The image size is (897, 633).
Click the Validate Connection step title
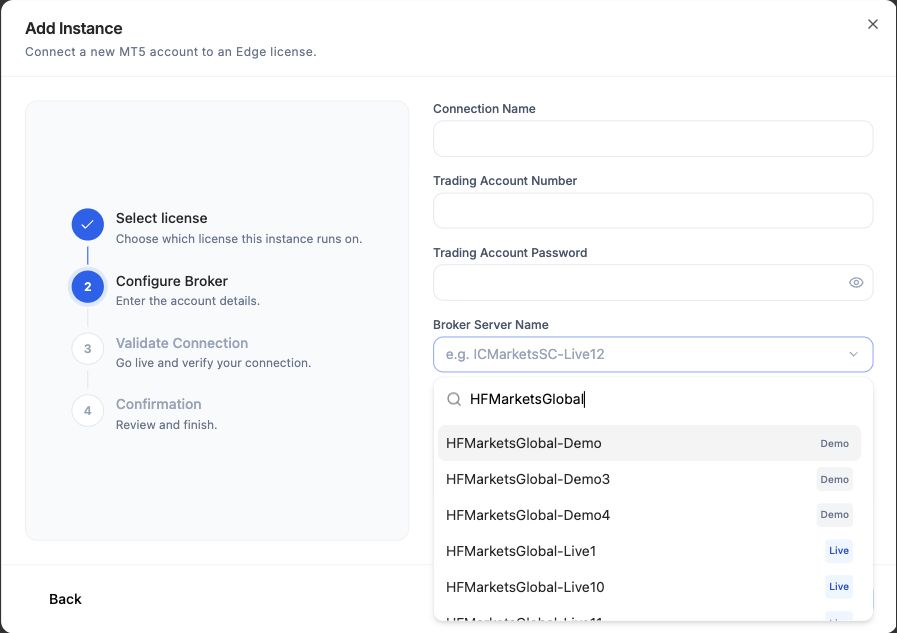click(182, 343)
